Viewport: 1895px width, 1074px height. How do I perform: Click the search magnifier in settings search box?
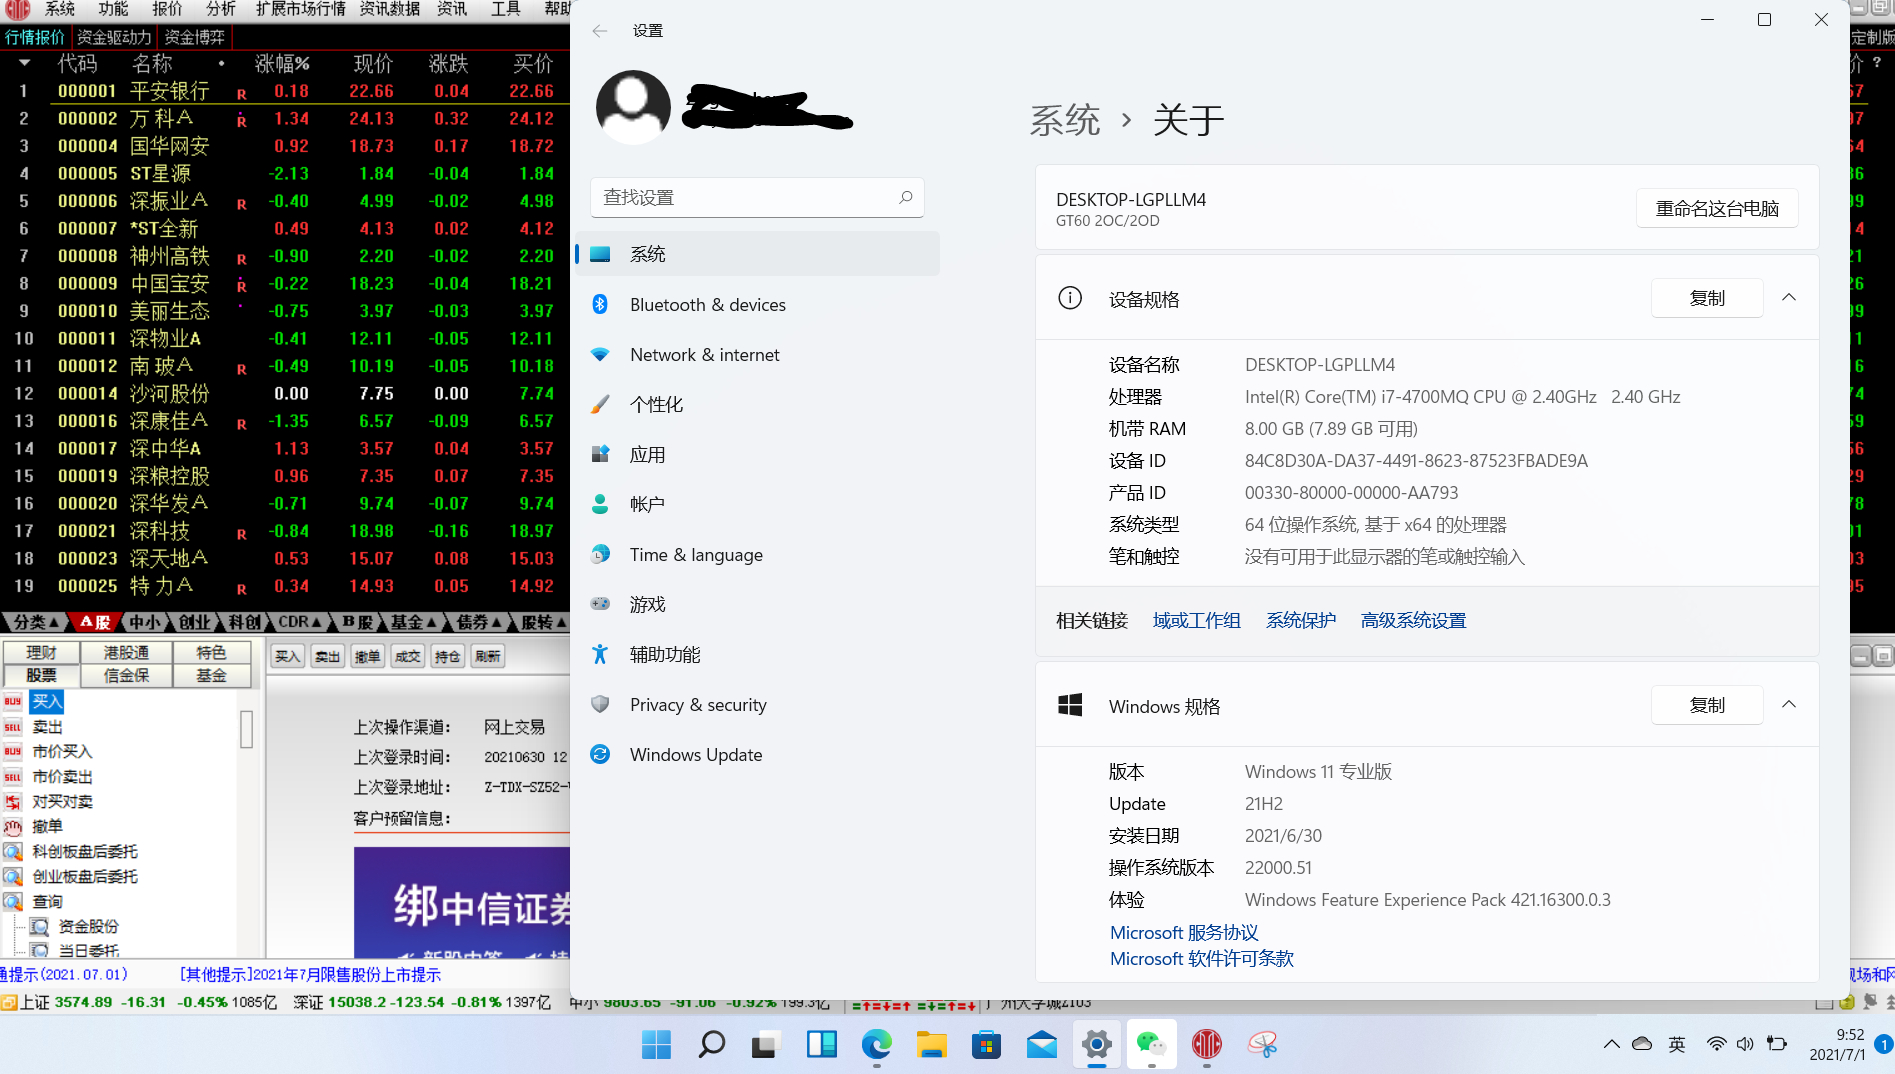[905, 197]
